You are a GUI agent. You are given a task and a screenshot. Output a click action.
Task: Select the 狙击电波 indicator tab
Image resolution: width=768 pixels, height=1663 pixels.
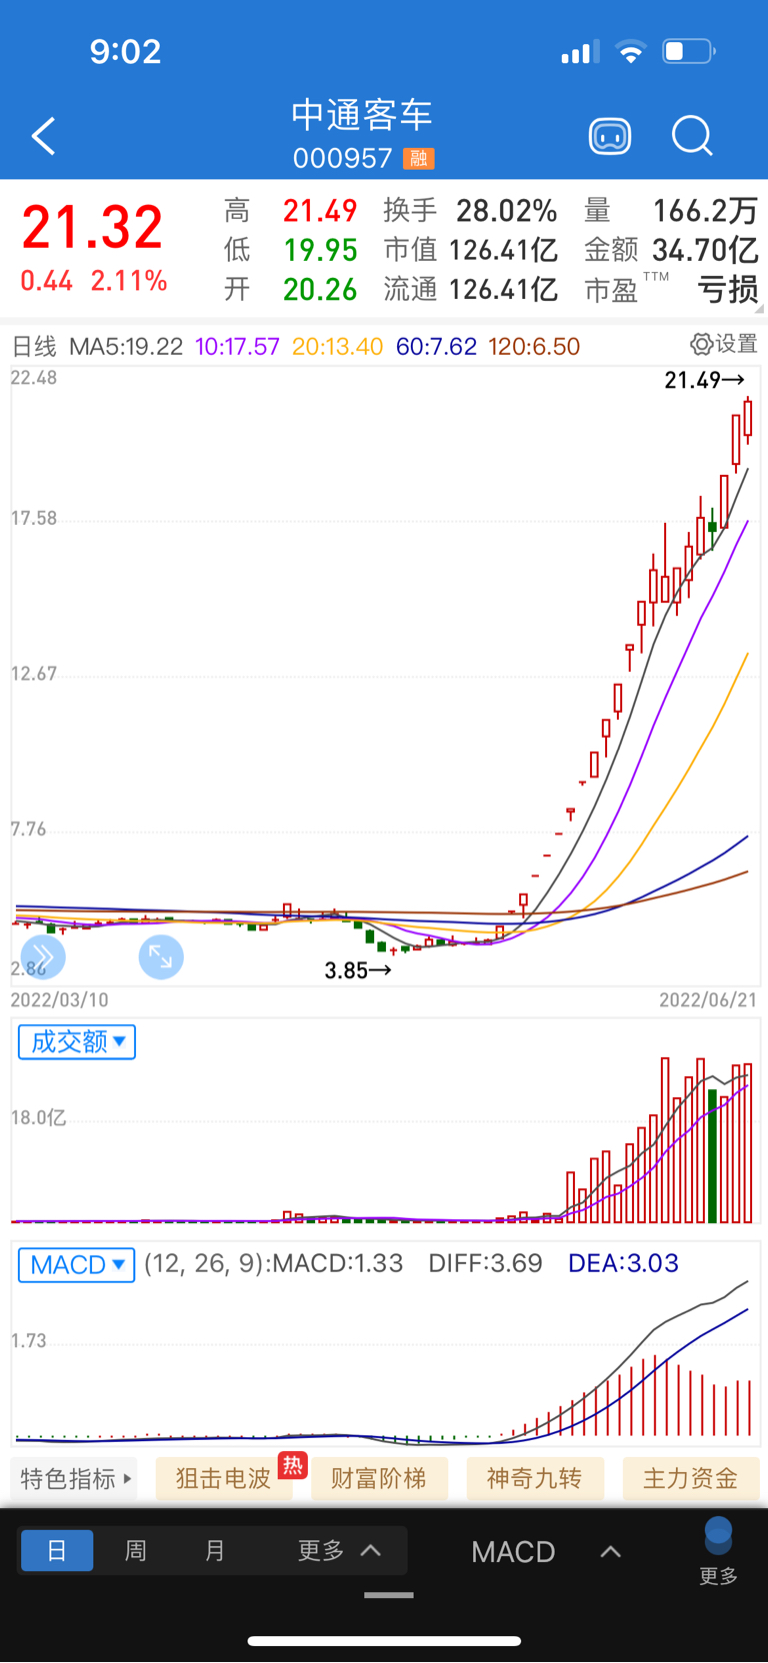pyautogui.click(x=224, y=1479)
